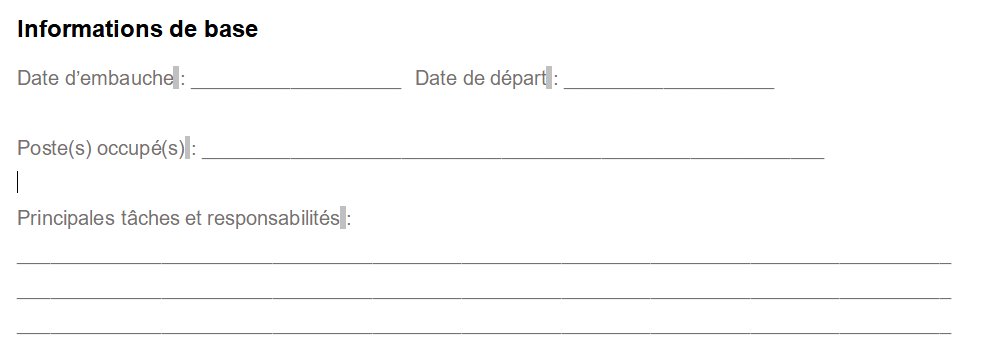Click the non-breaking space mark after 'départ'
Image resolution: width=986 pixels, height=361 pixels.
coord(549,78)
